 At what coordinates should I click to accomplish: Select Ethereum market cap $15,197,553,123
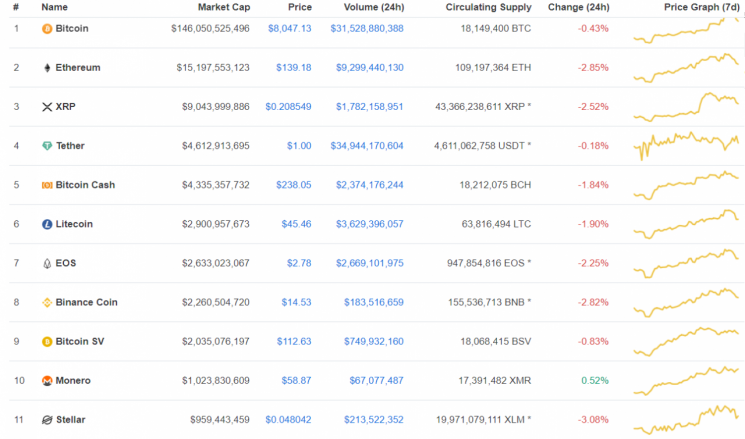coord(213,67)
